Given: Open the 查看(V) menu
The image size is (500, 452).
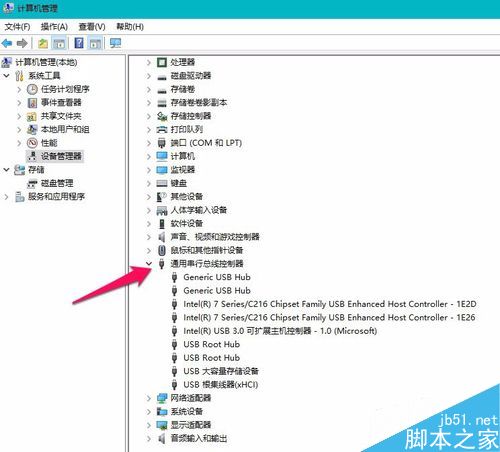Looking at the screenshot, I should (x=92, y=27).
